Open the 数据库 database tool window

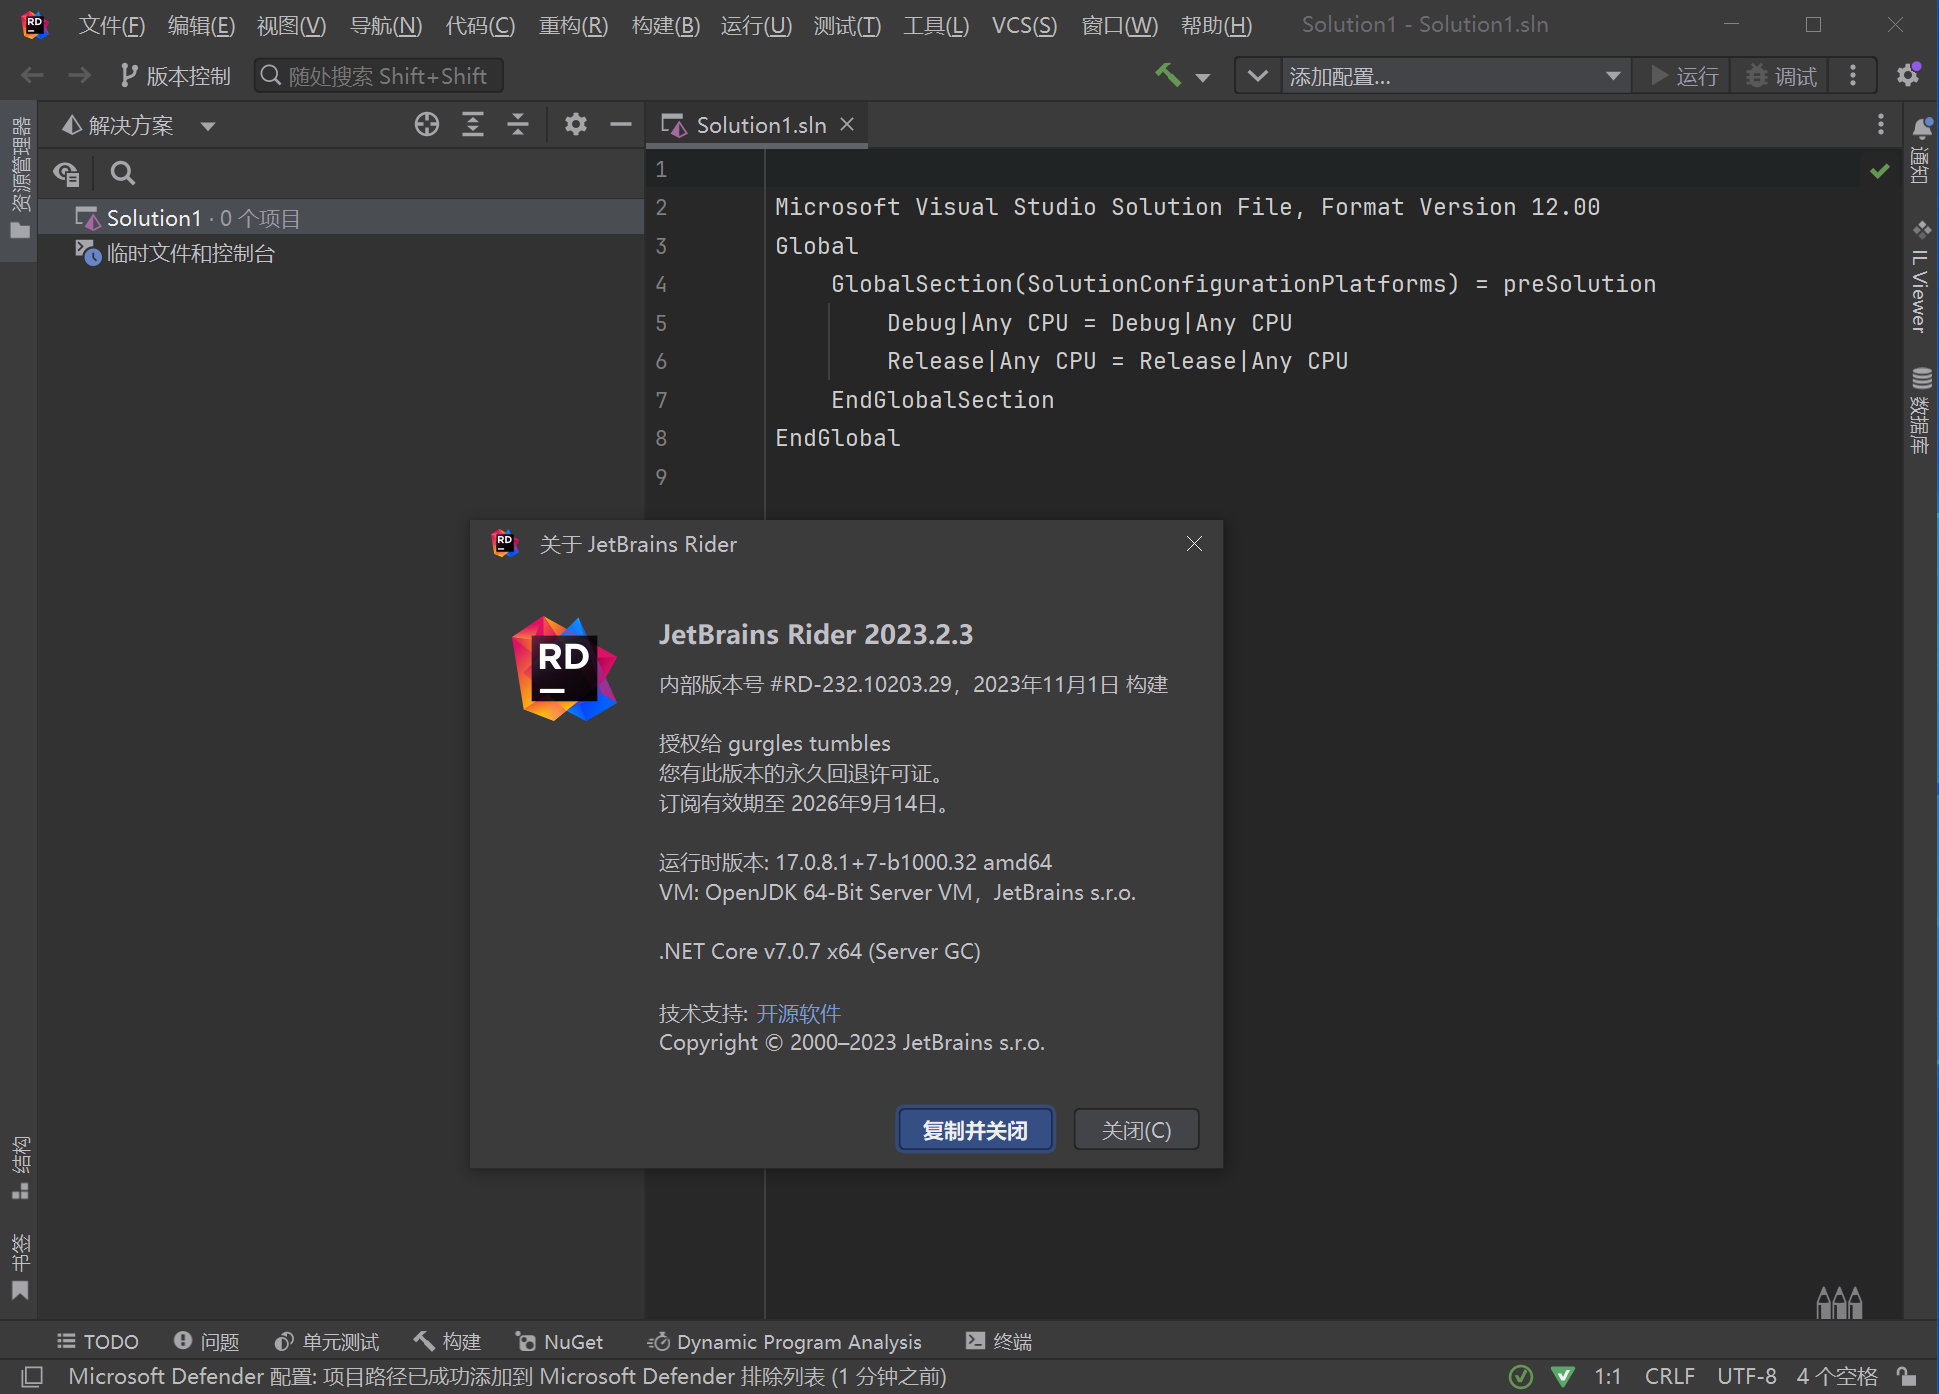[1920, 411]
